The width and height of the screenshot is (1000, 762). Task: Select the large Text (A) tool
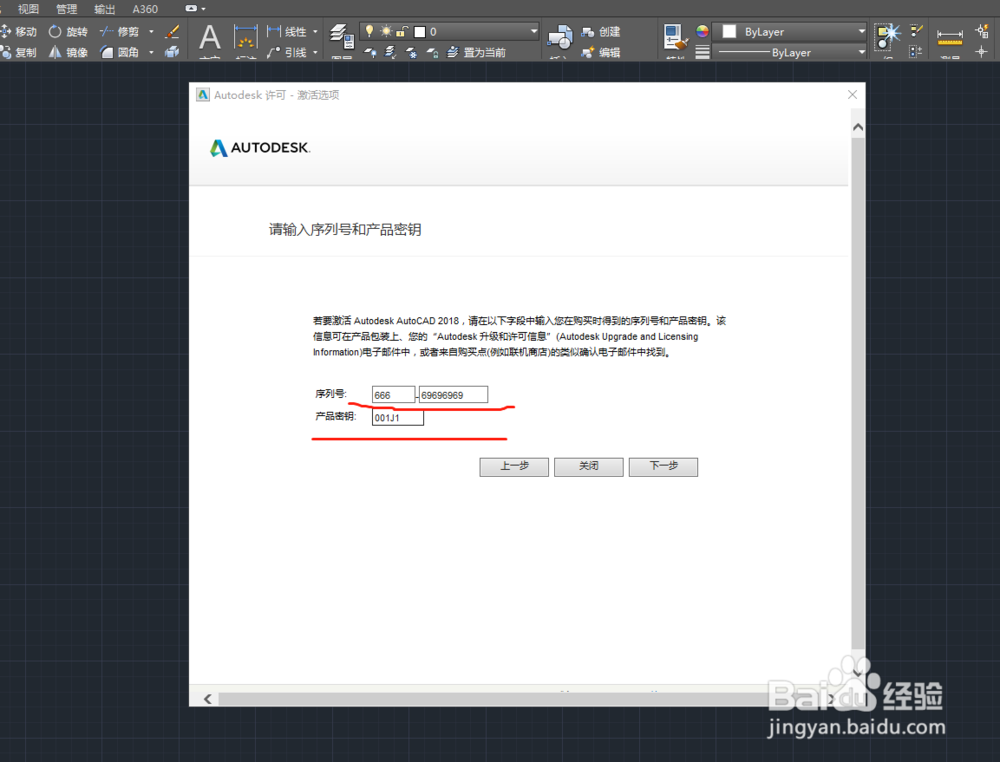210,38
